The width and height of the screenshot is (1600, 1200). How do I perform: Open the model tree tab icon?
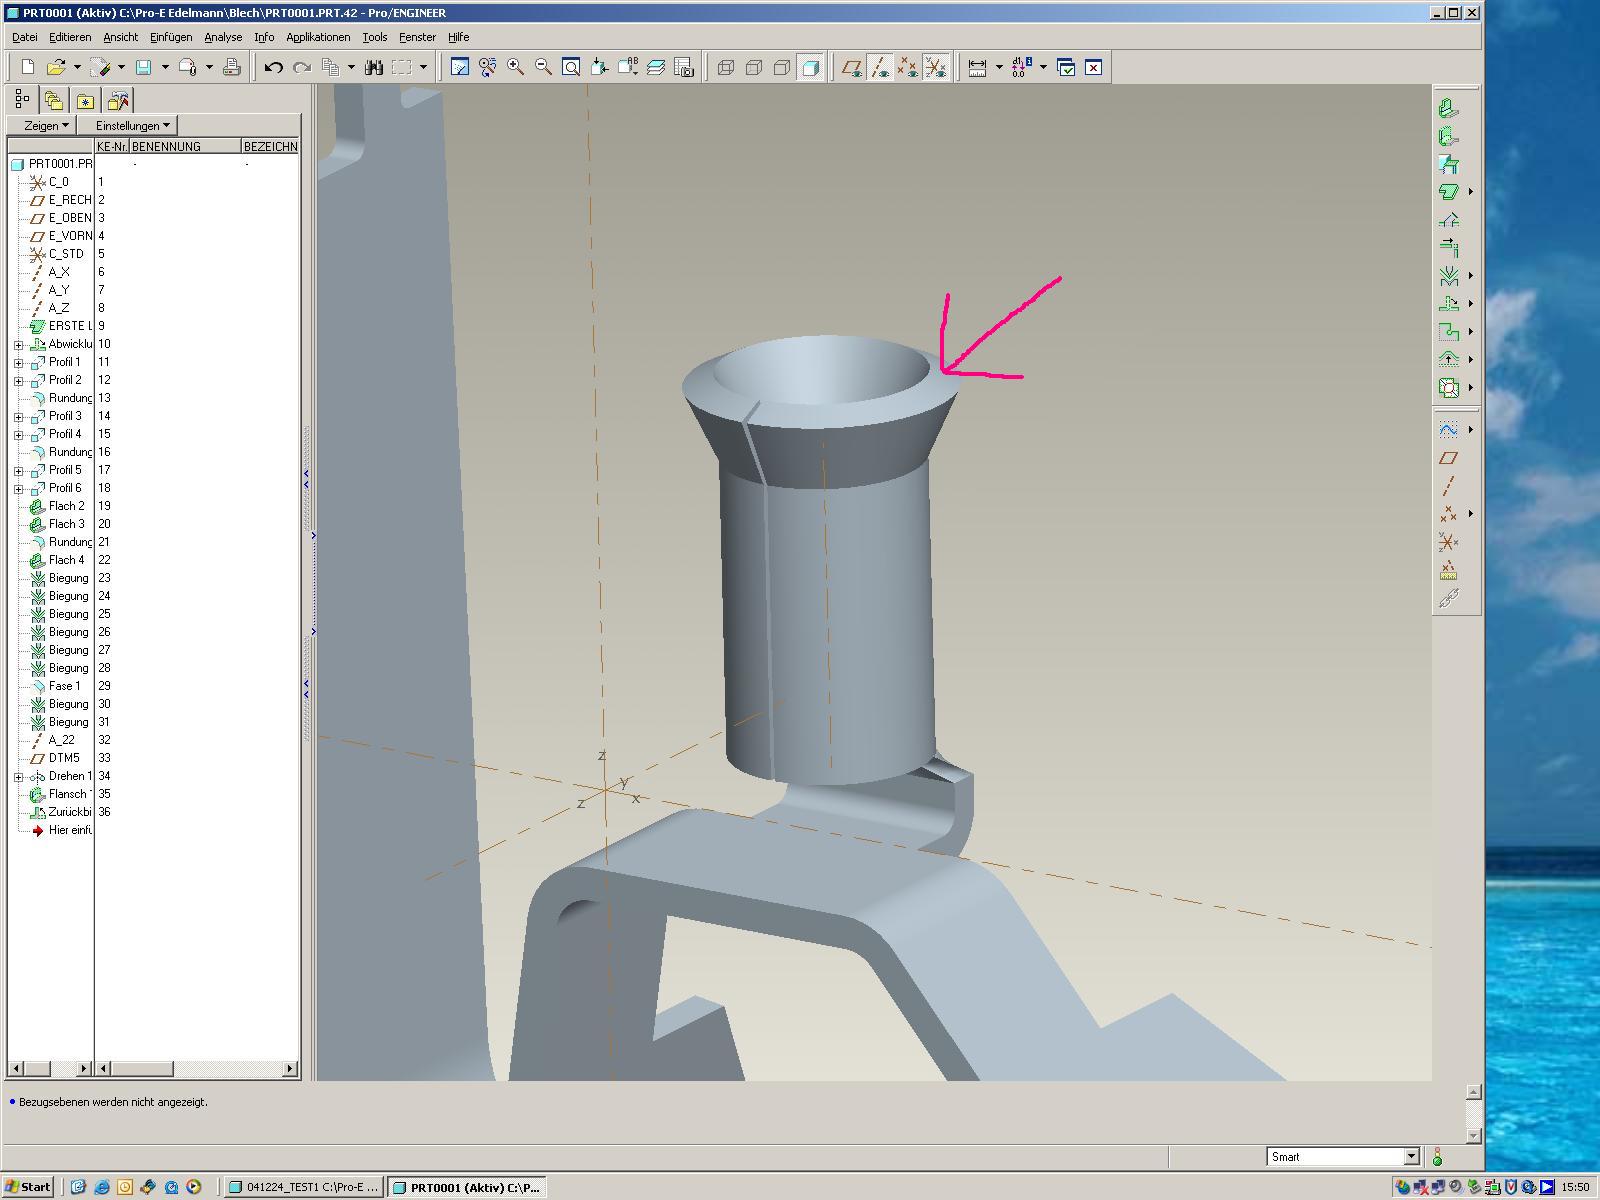22,100
